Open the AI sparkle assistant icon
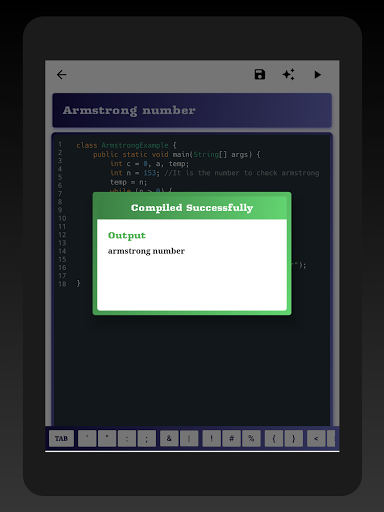 pyautogui.click(x=288, y=74)
